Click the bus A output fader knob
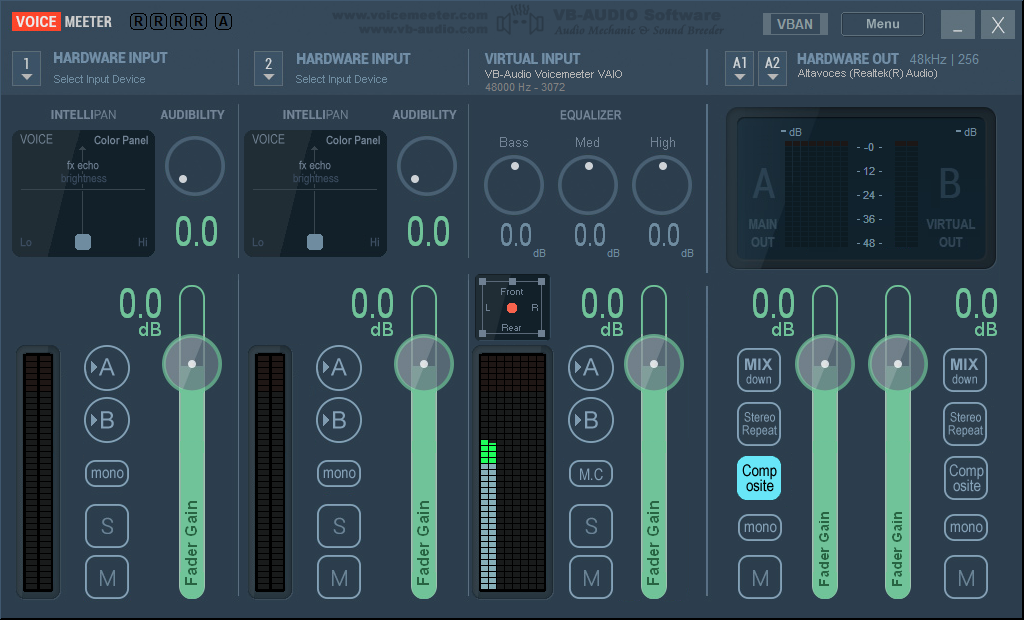Screen dimensions: 1024x620 [x=825, y=364]
